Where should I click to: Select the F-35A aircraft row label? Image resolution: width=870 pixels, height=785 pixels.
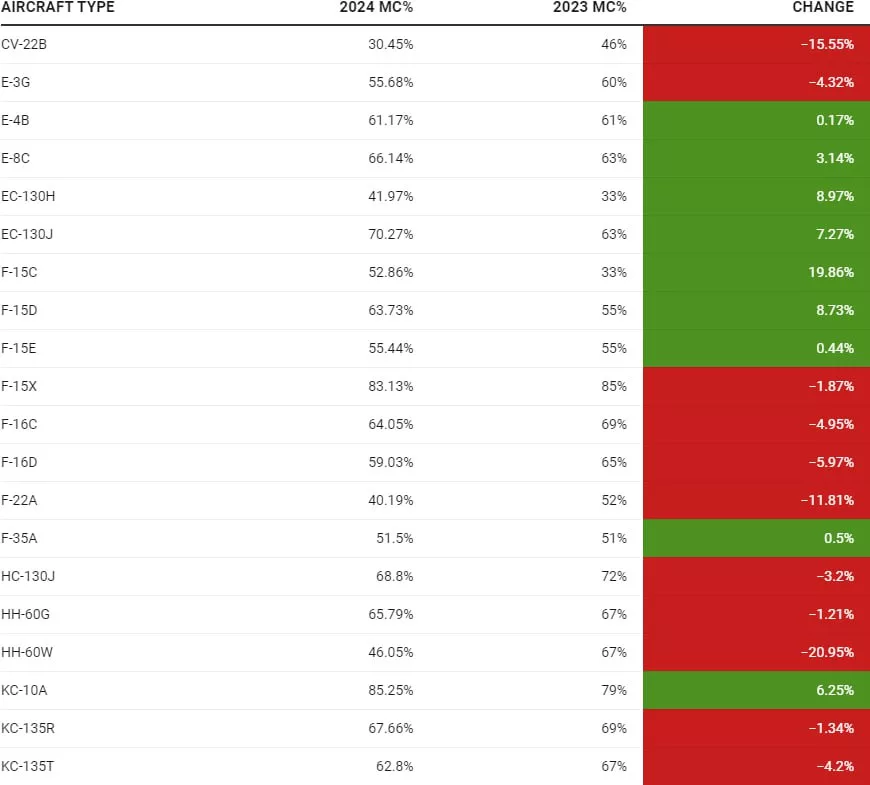[x=19, y=538]
